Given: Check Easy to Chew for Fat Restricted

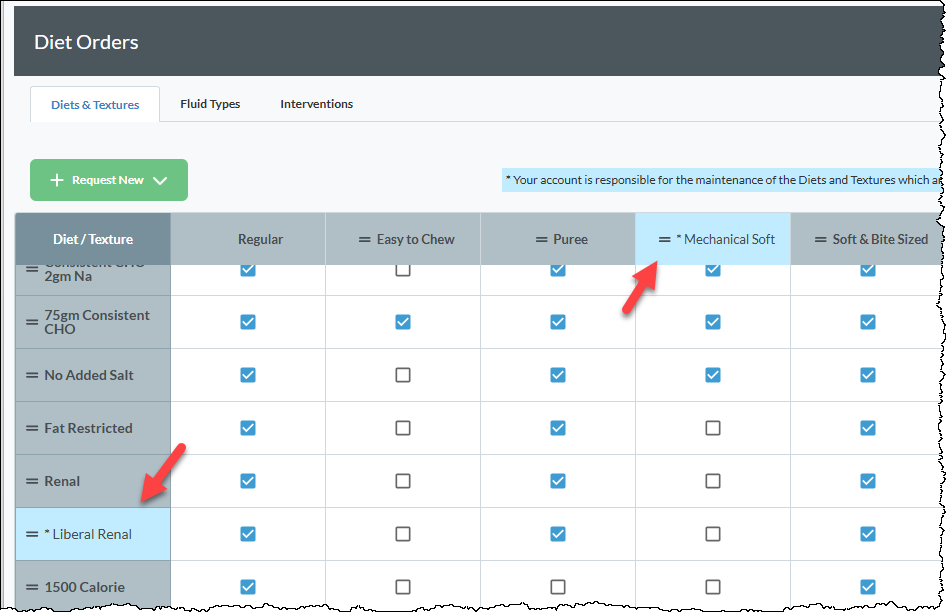Looking at the screenshot, I should (403, 429).
